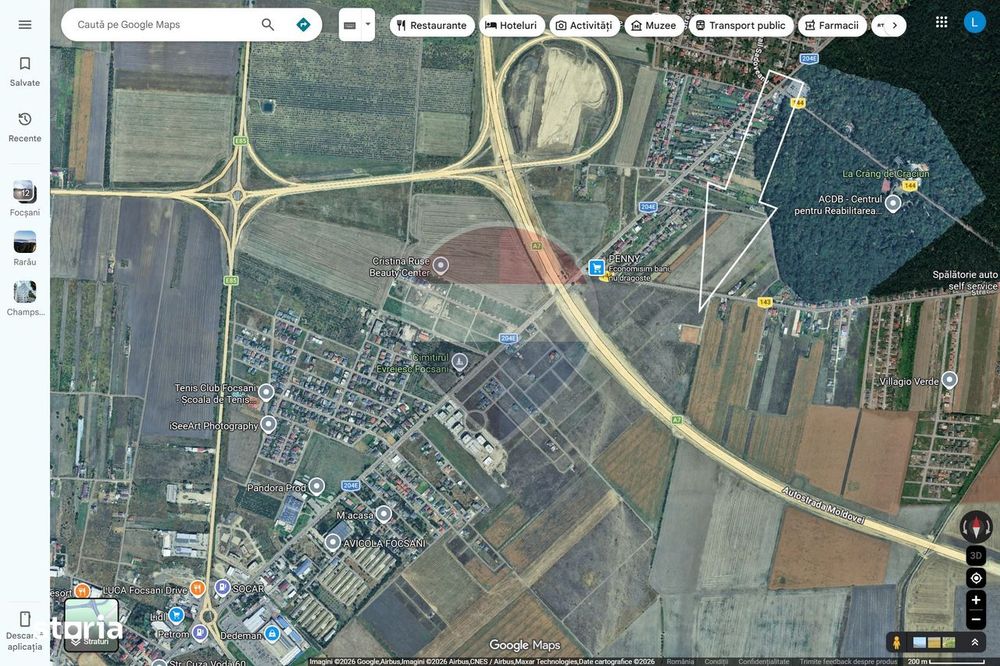Click the Villagio Verde pin
The height and width of the screenshot is (666, 1000).
(x=950, y=380)
